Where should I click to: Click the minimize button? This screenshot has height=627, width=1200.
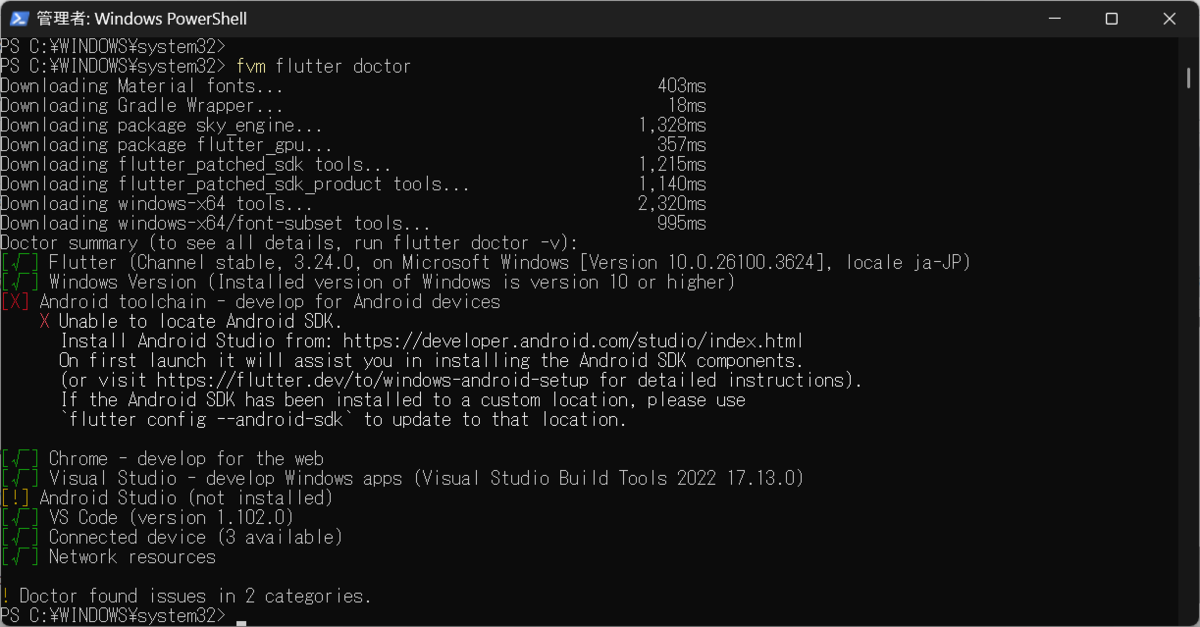point(1054,18)
